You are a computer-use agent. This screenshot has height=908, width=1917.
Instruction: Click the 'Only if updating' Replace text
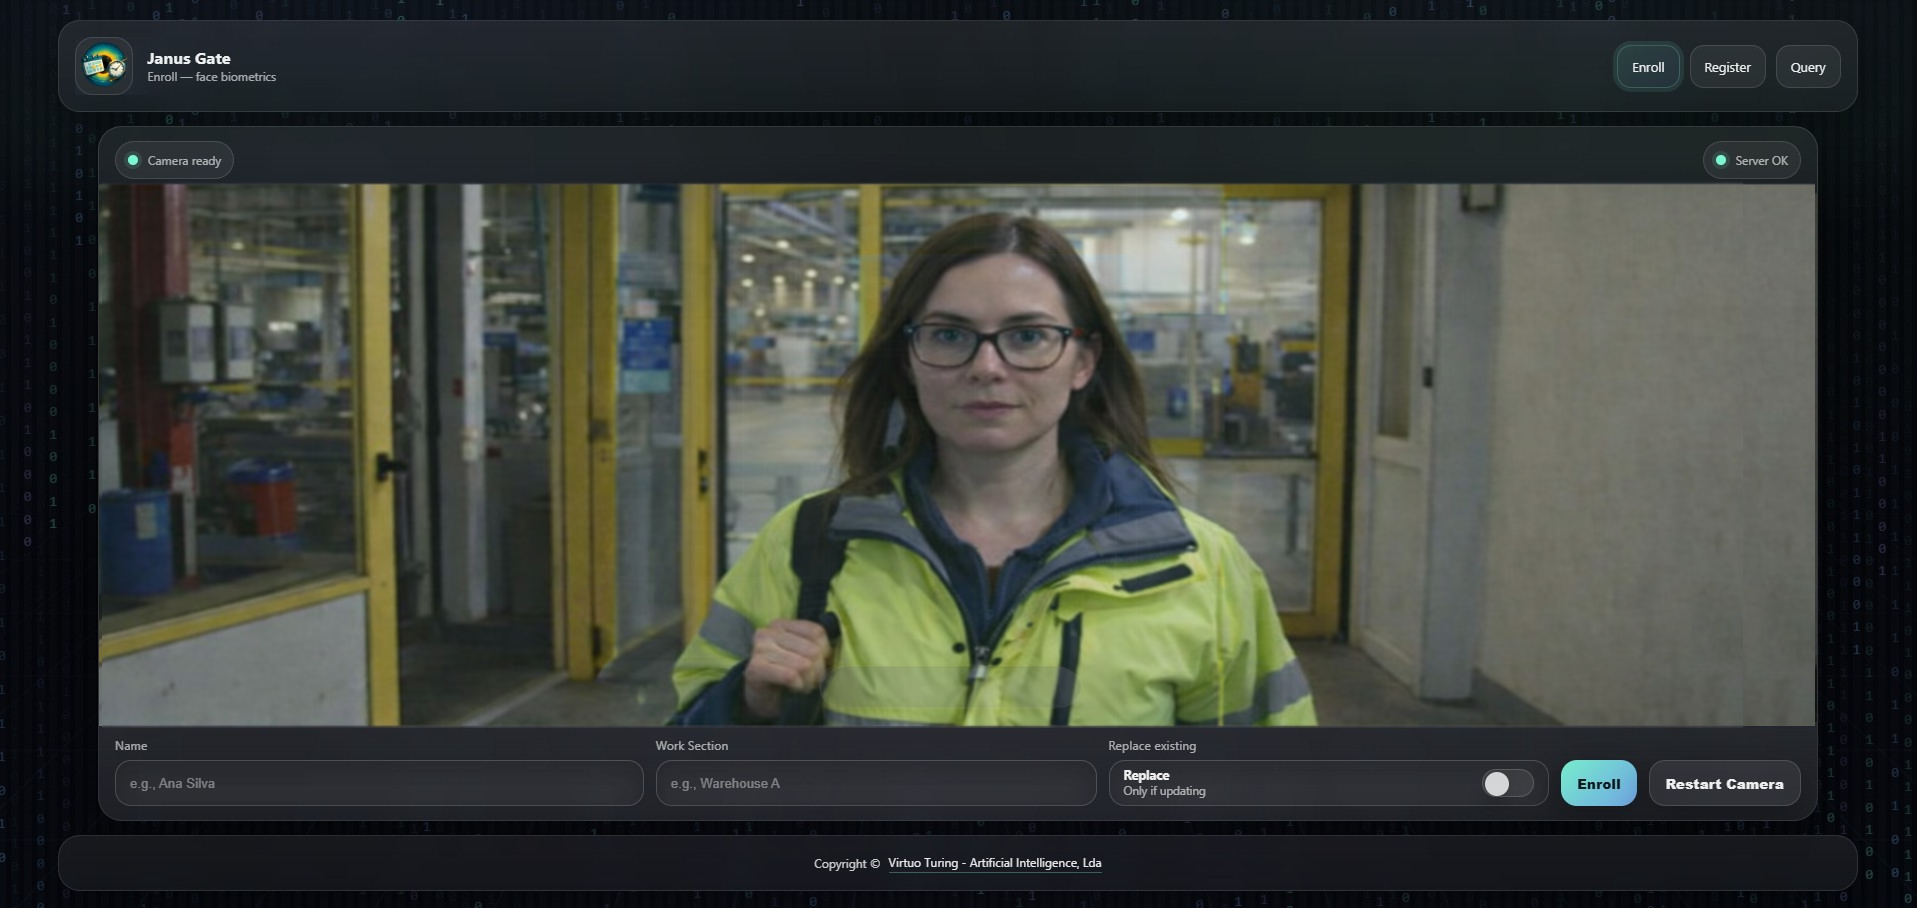coord(1164,791)
